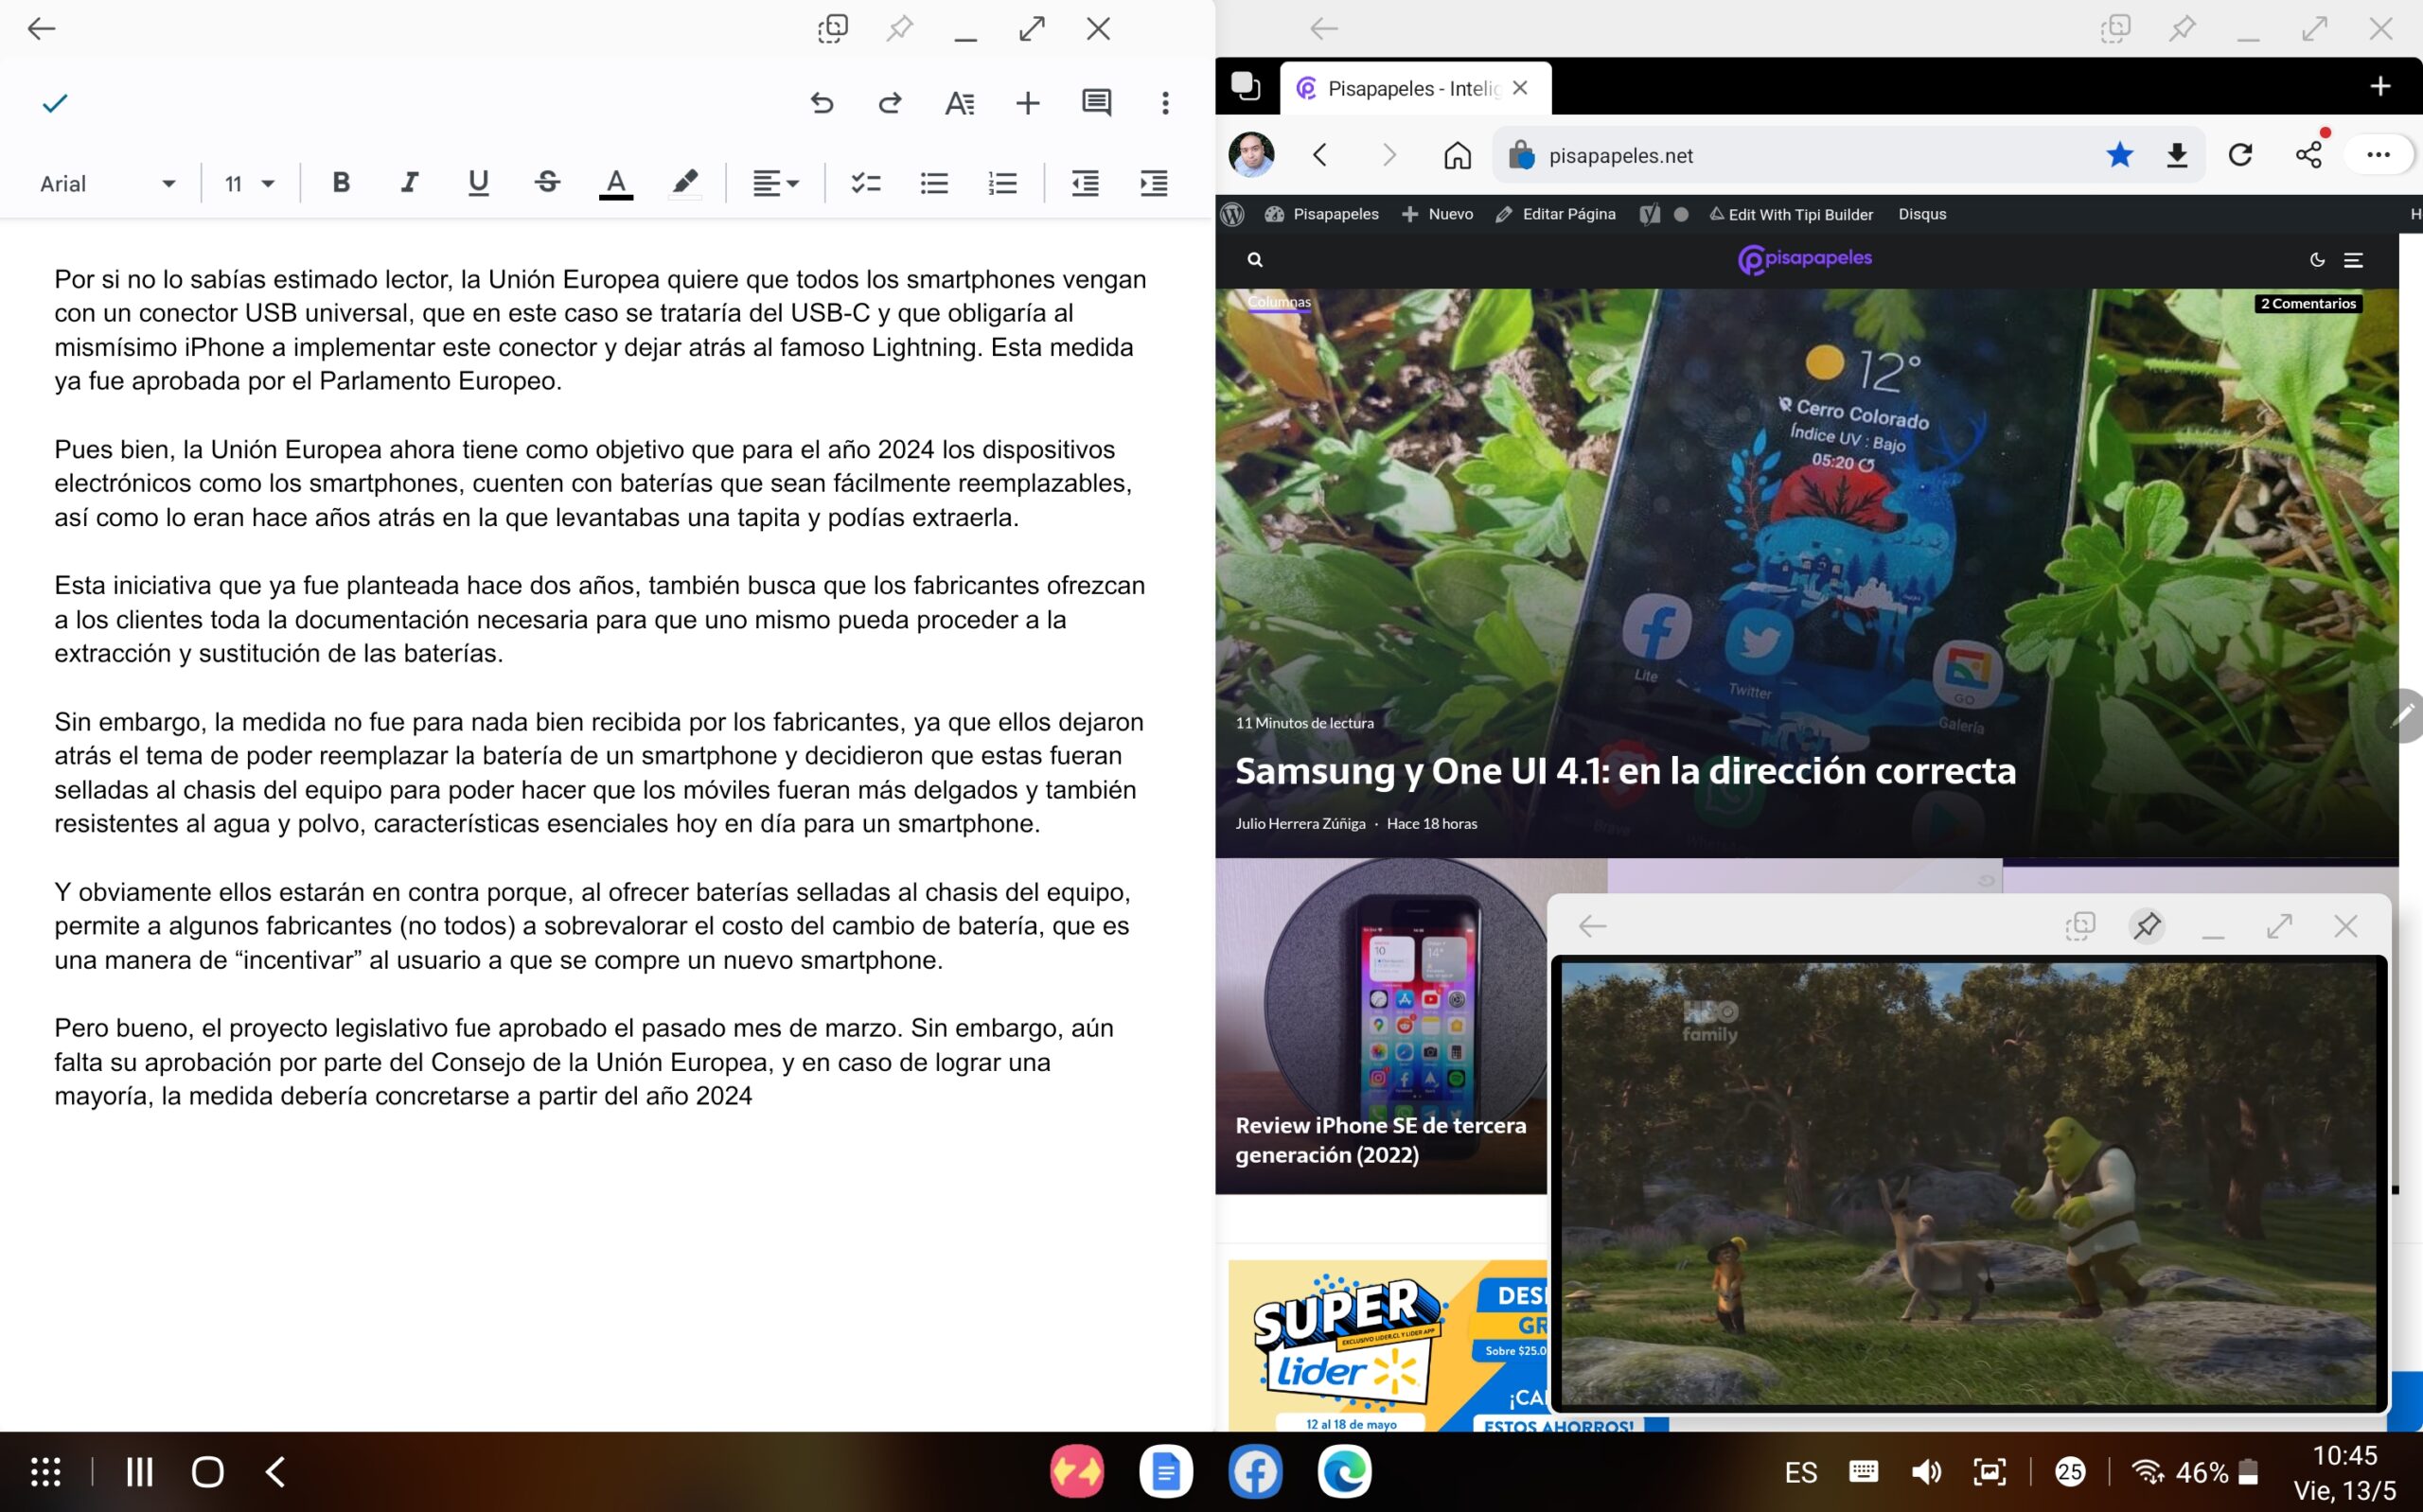Expand the text alignment dropdown
This screenshot has height=1512, width=2423.
tap(775, 183)
